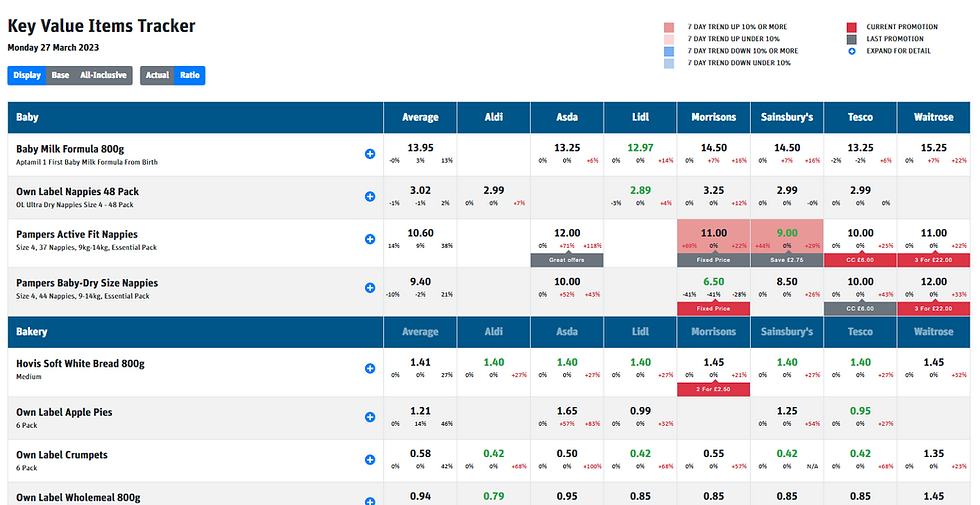
Task: Click Waitrose 3 For £22.00 tag, Active Fit row
Action: point(934,260)
